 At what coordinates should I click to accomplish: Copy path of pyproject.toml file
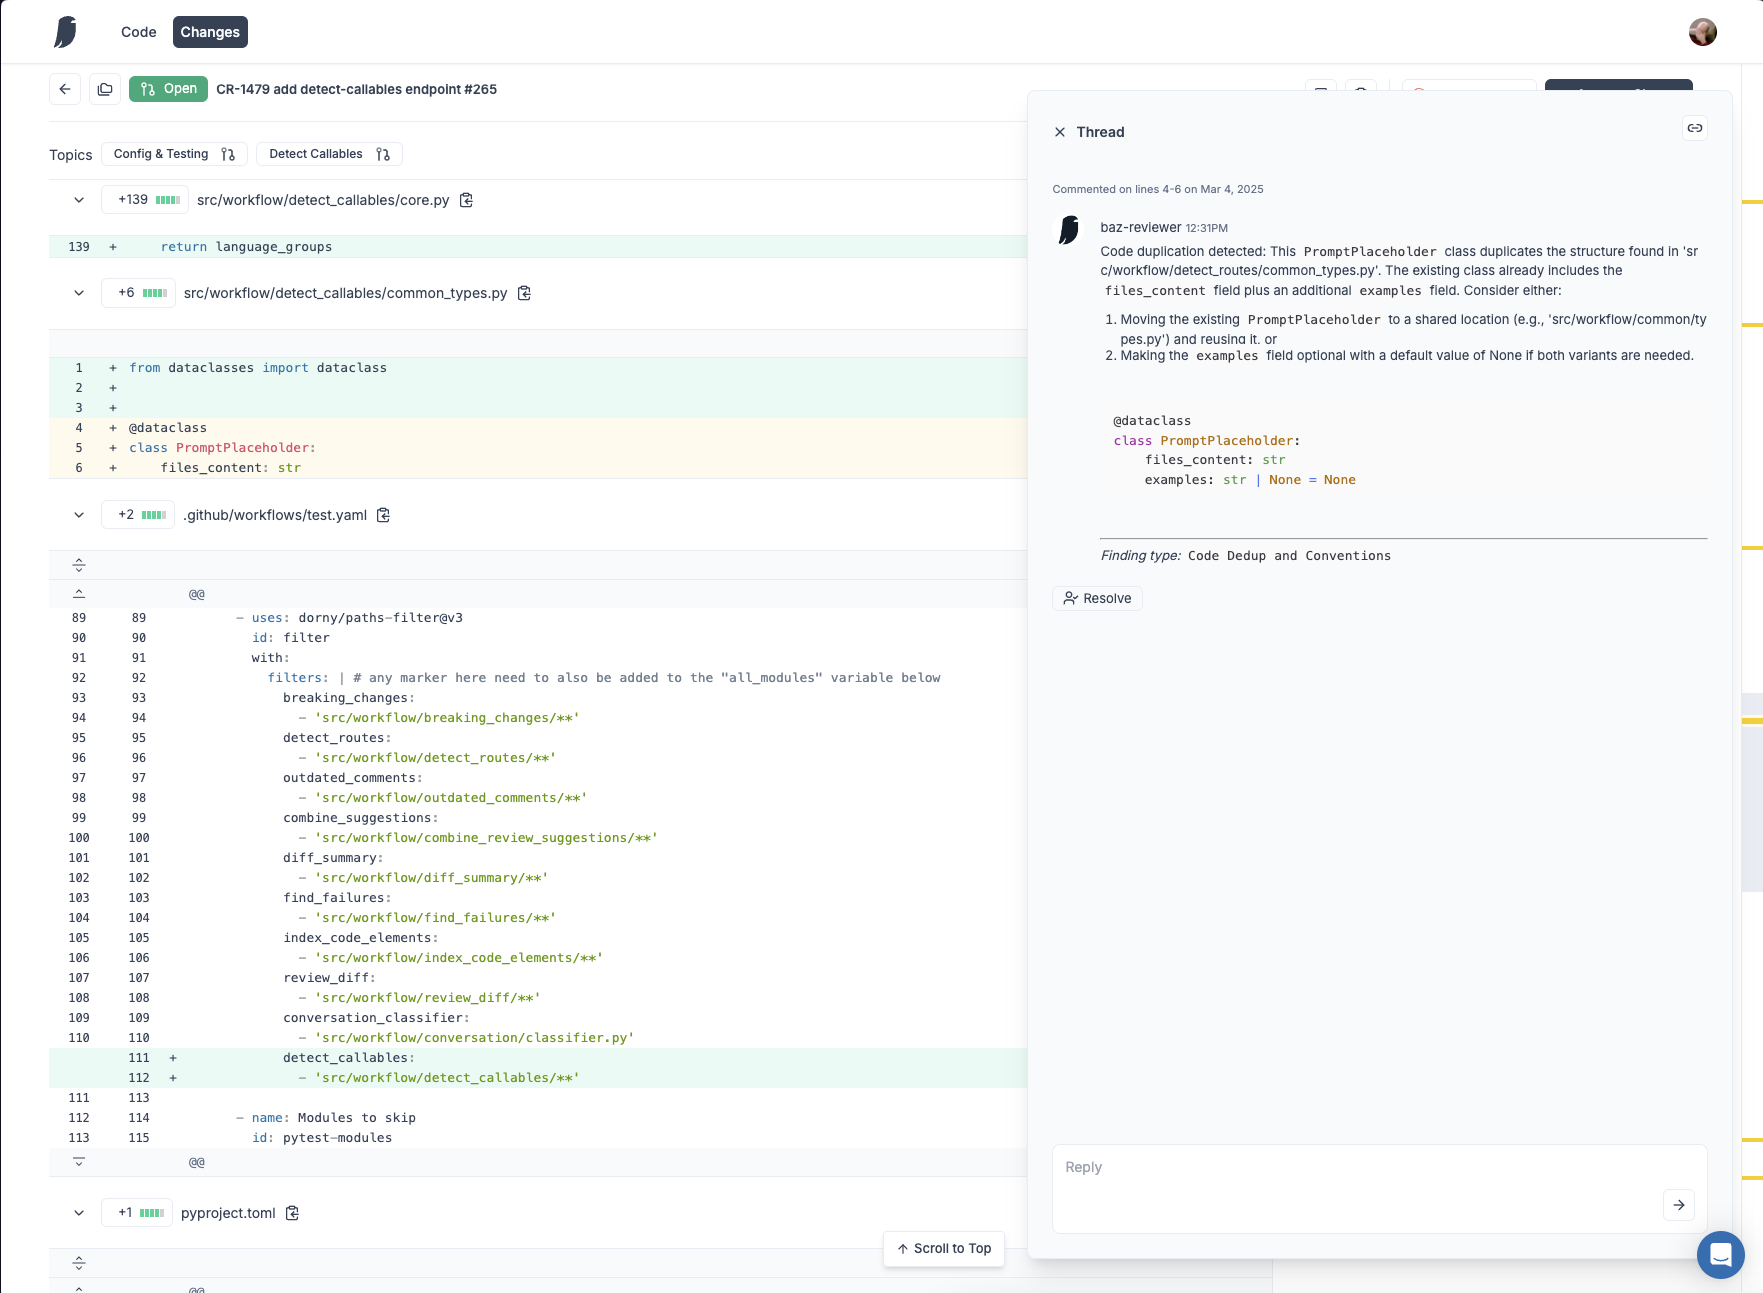(292, 1213)
